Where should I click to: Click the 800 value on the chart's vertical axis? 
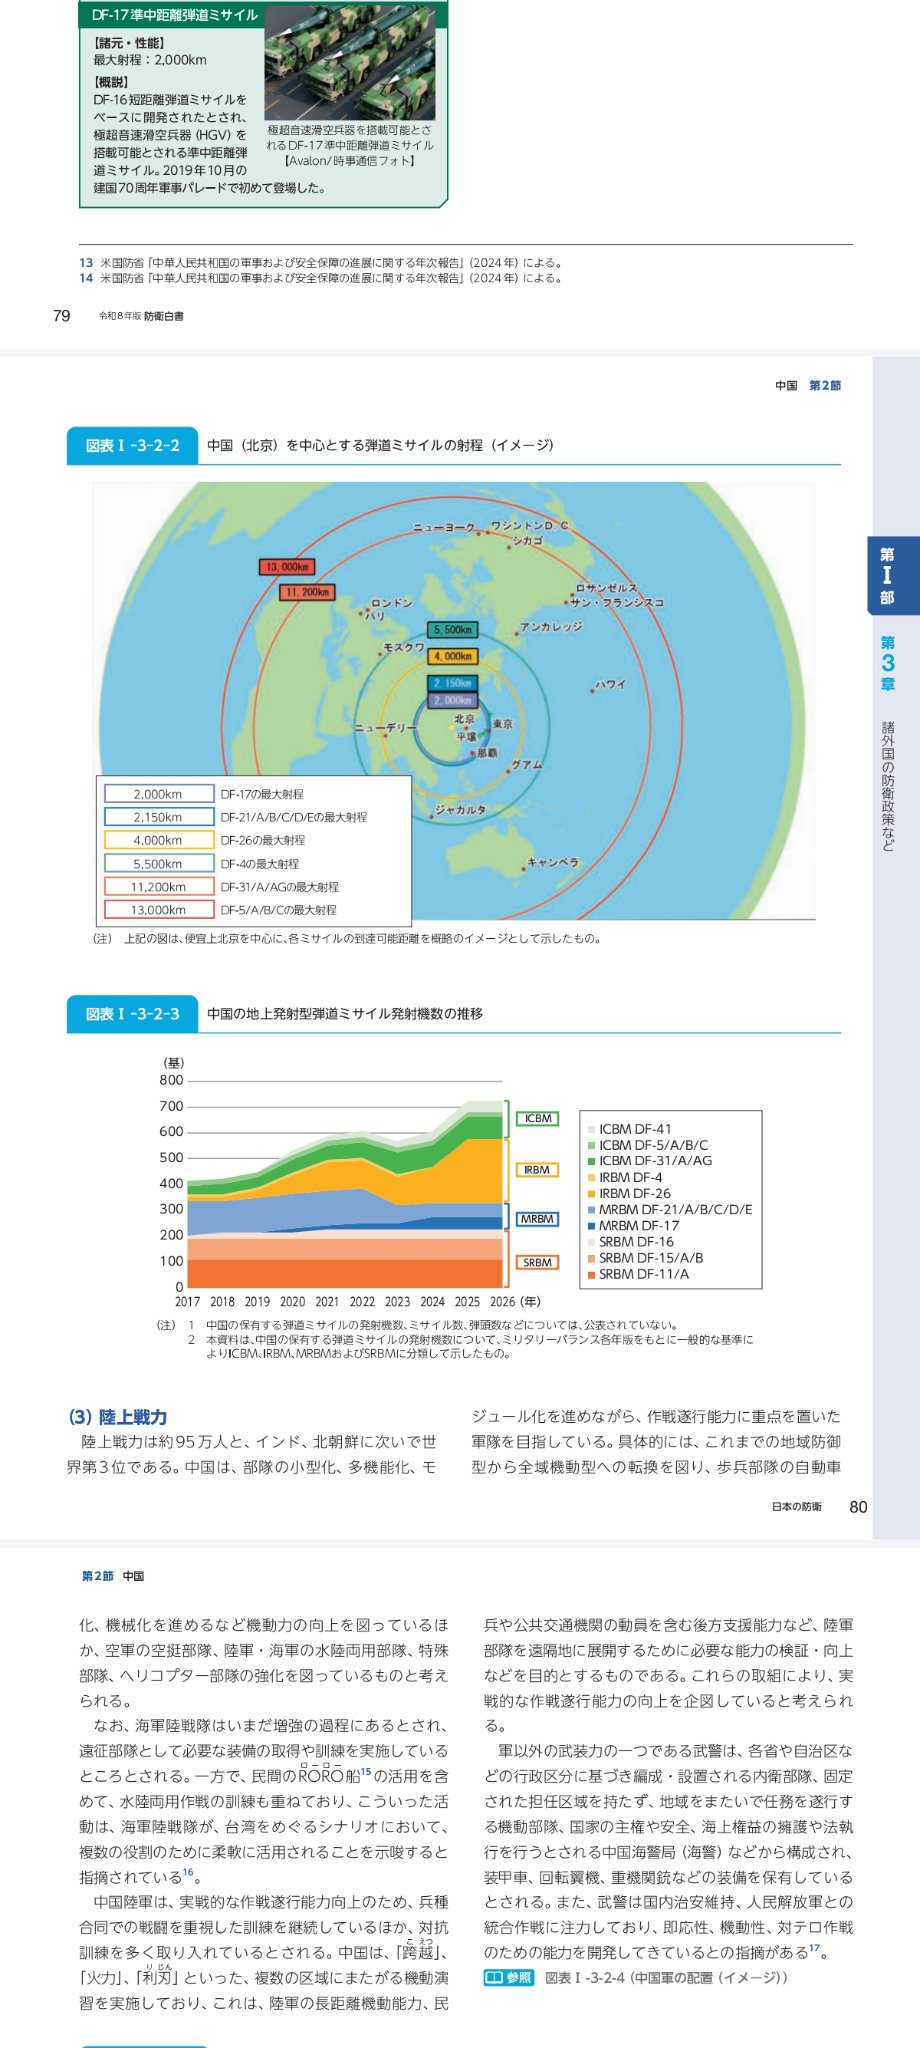[172, 1081]
